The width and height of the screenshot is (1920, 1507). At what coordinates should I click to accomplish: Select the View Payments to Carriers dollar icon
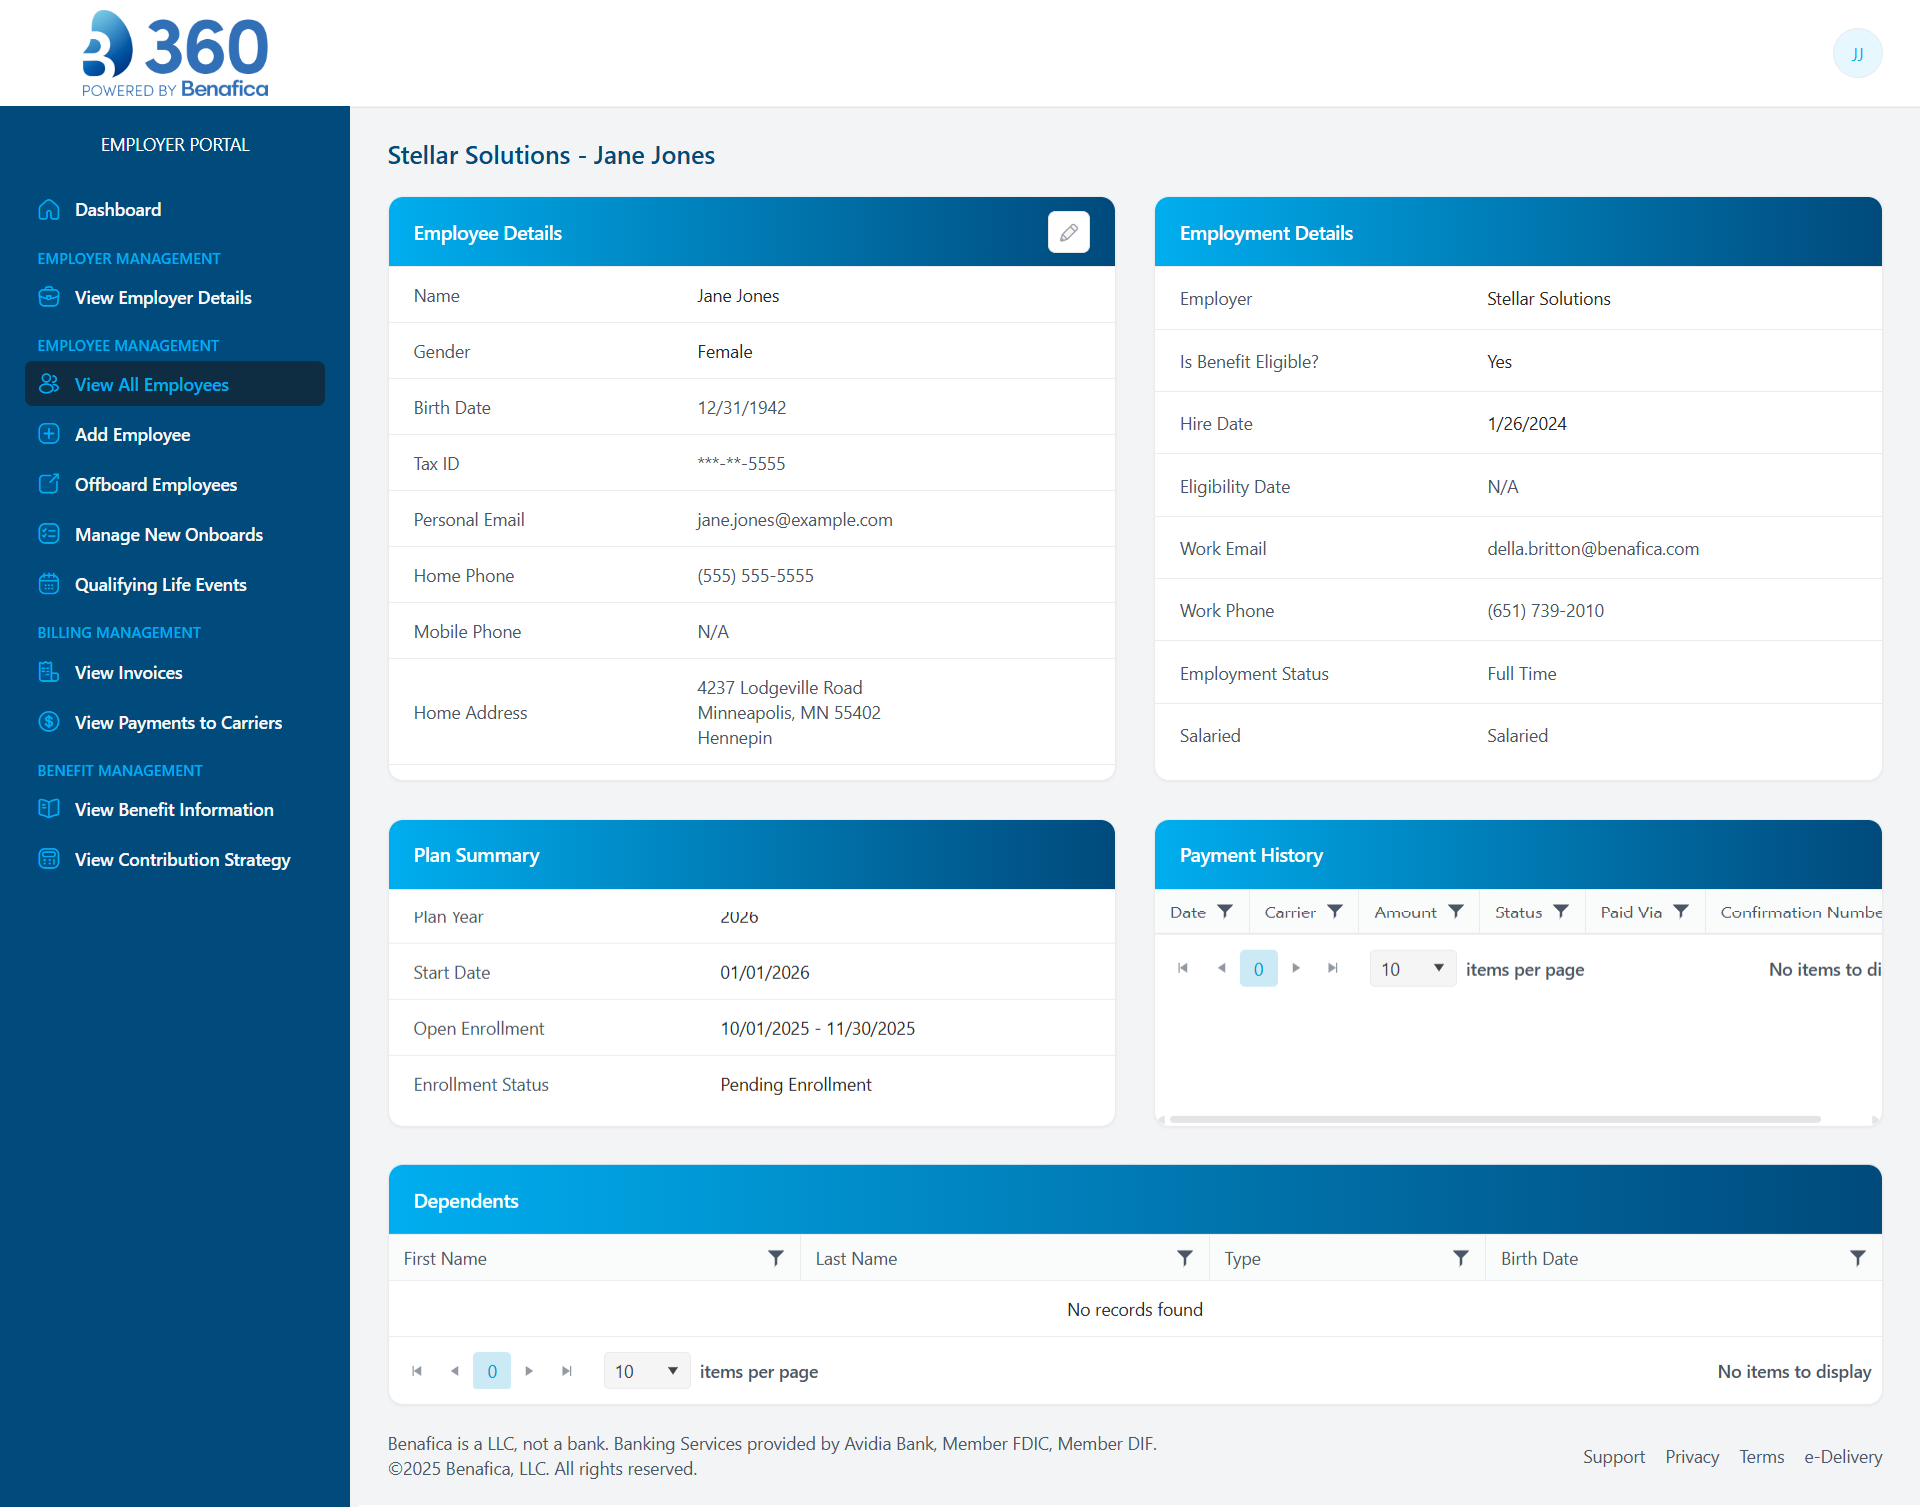[x=50, y=722]
